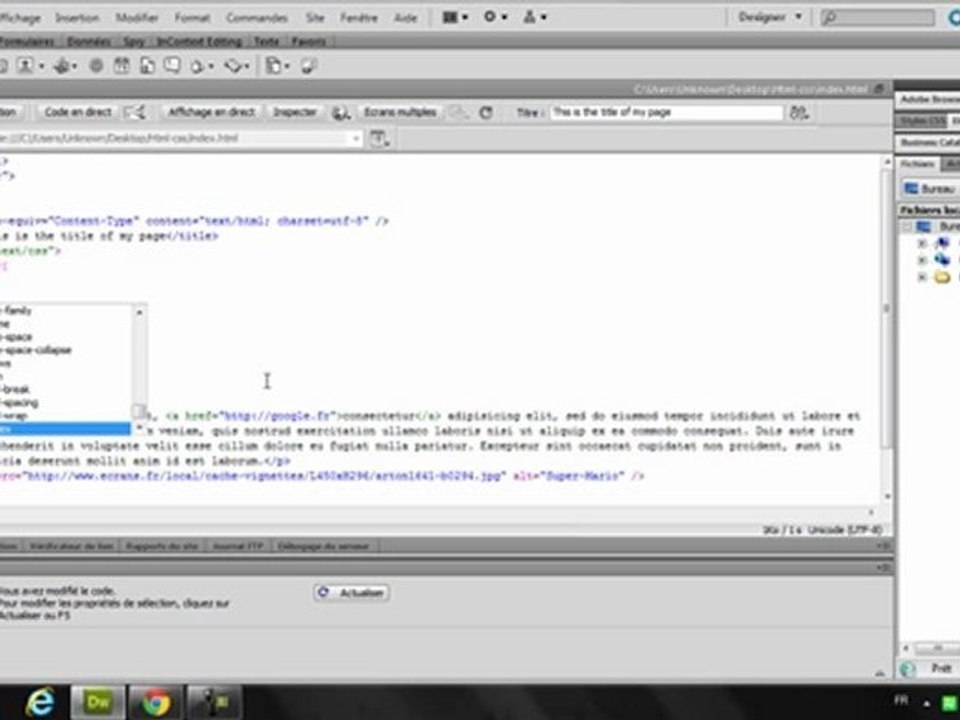The width and height of the screenshot is (960, 720).
Task: Switch to the Données insert tab
Action: coord(88,42)
